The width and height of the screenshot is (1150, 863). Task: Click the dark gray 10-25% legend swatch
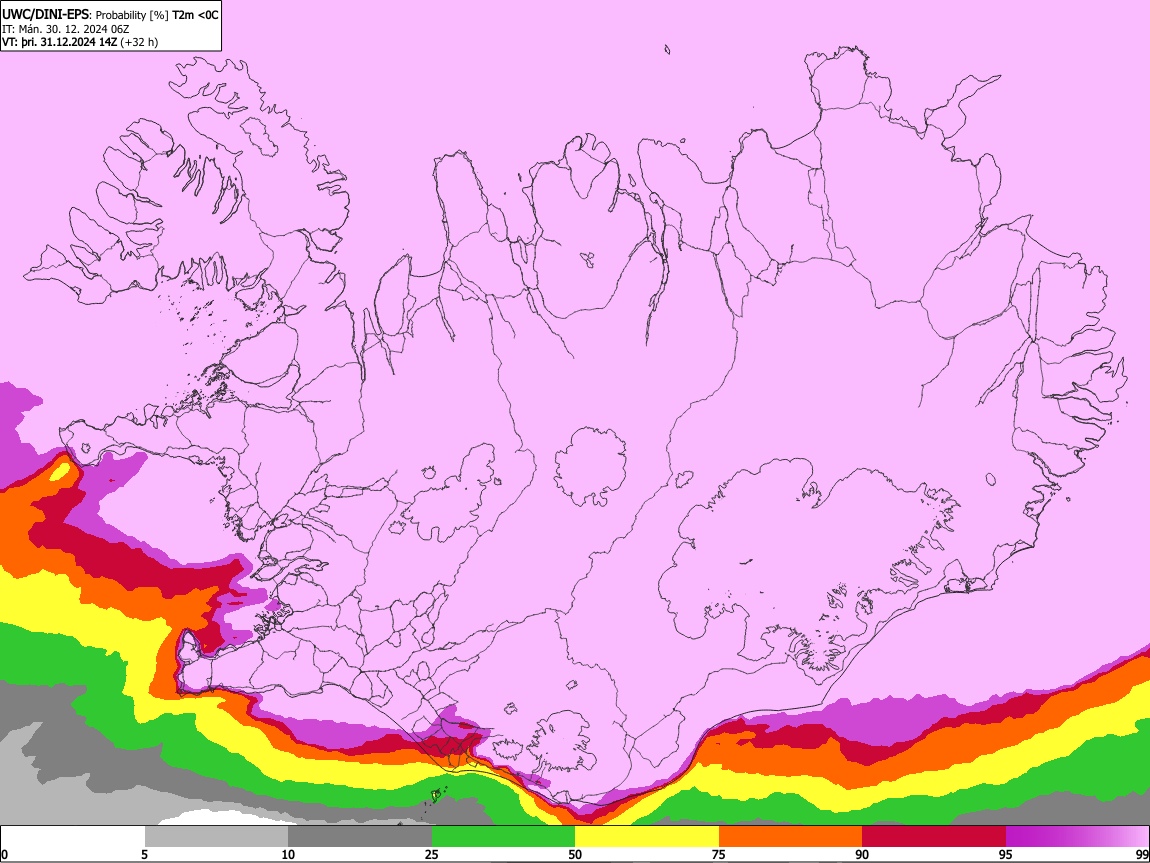360,837
